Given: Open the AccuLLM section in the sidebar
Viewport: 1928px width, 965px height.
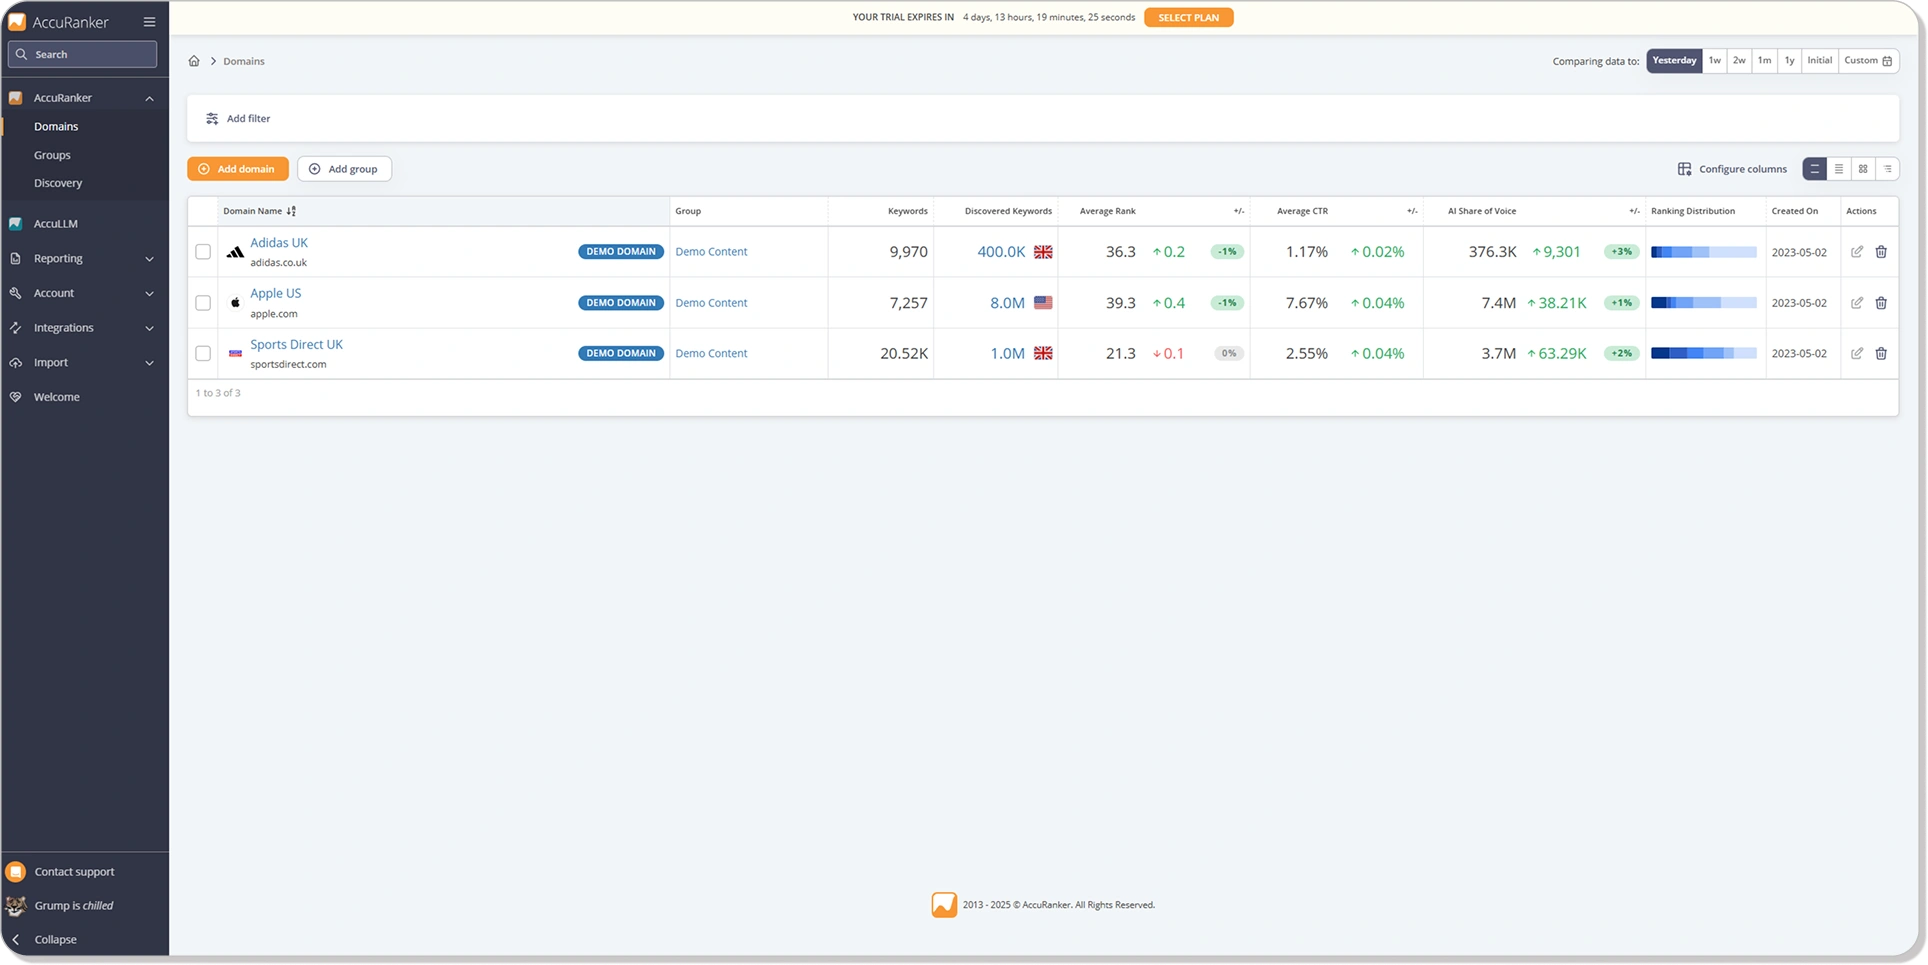Looking at the screenshot, I should pos(55,223).
